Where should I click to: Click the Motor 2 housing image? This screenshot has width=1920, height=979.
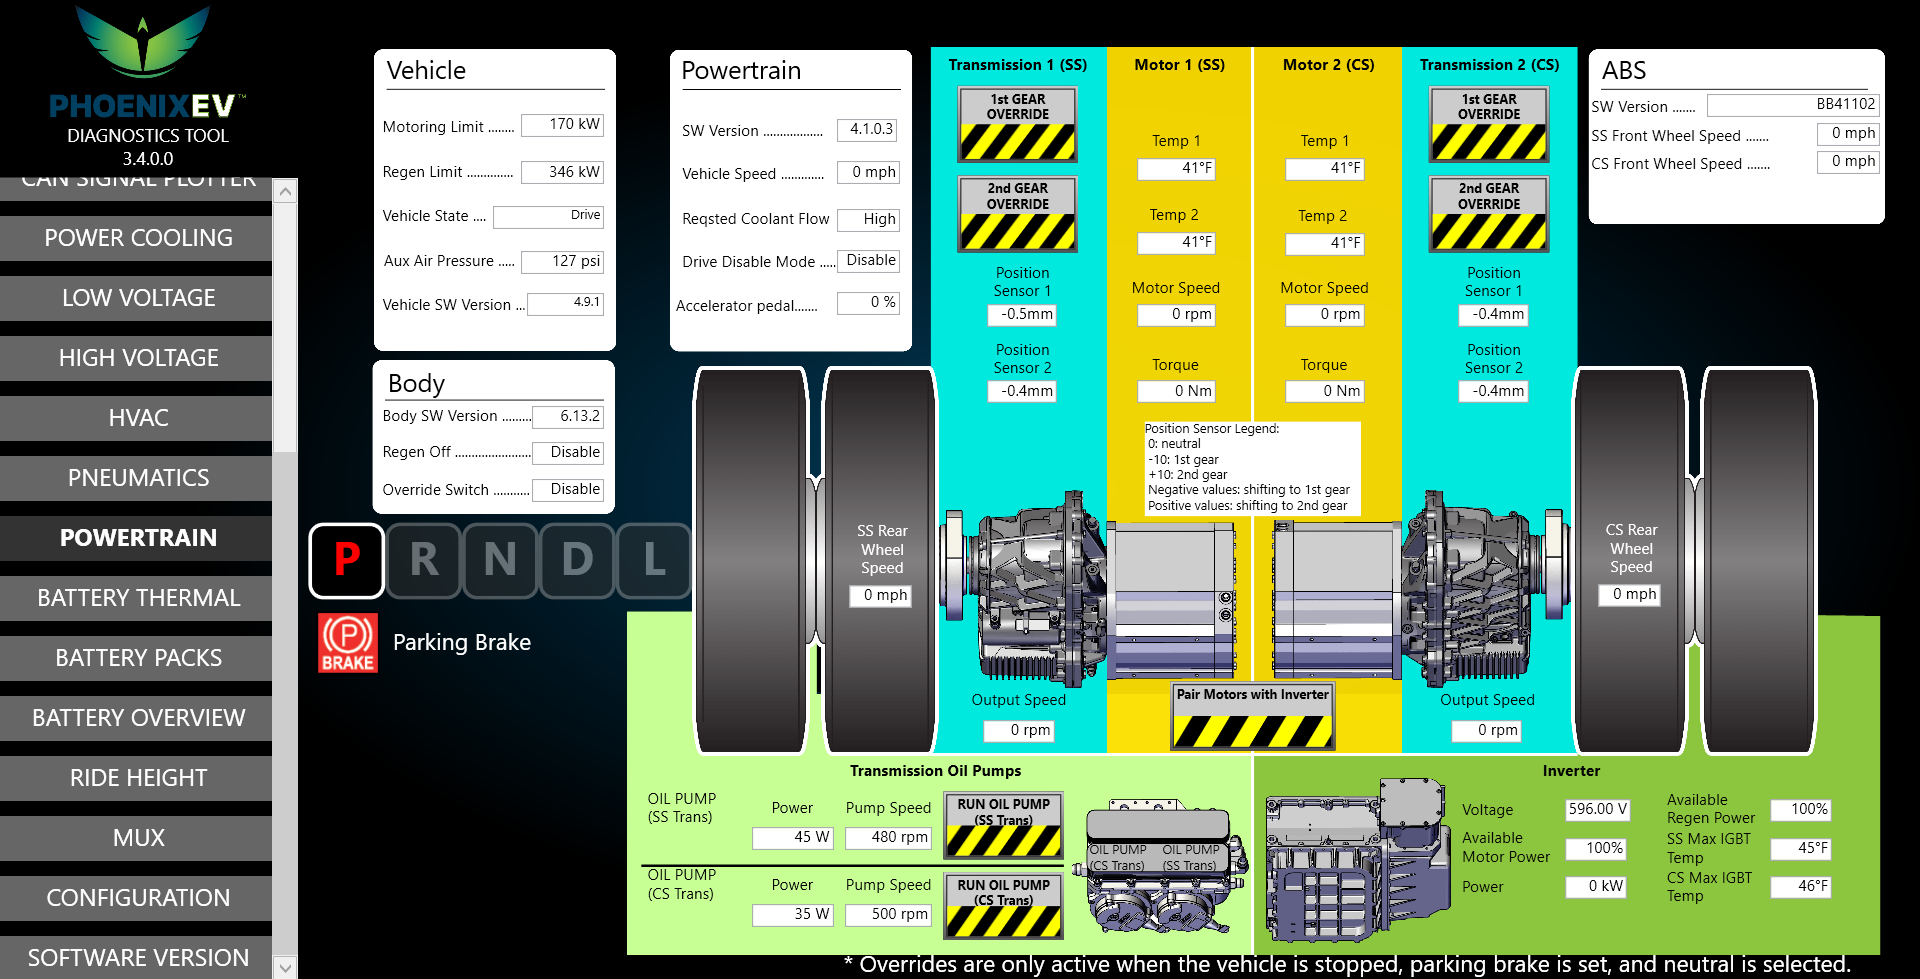[1336, 598]
